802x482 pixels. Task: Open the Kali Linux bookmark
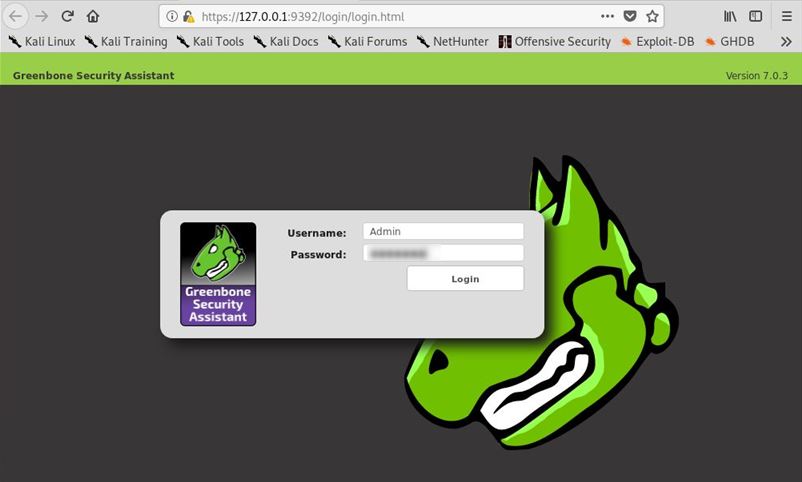point(42,41)
